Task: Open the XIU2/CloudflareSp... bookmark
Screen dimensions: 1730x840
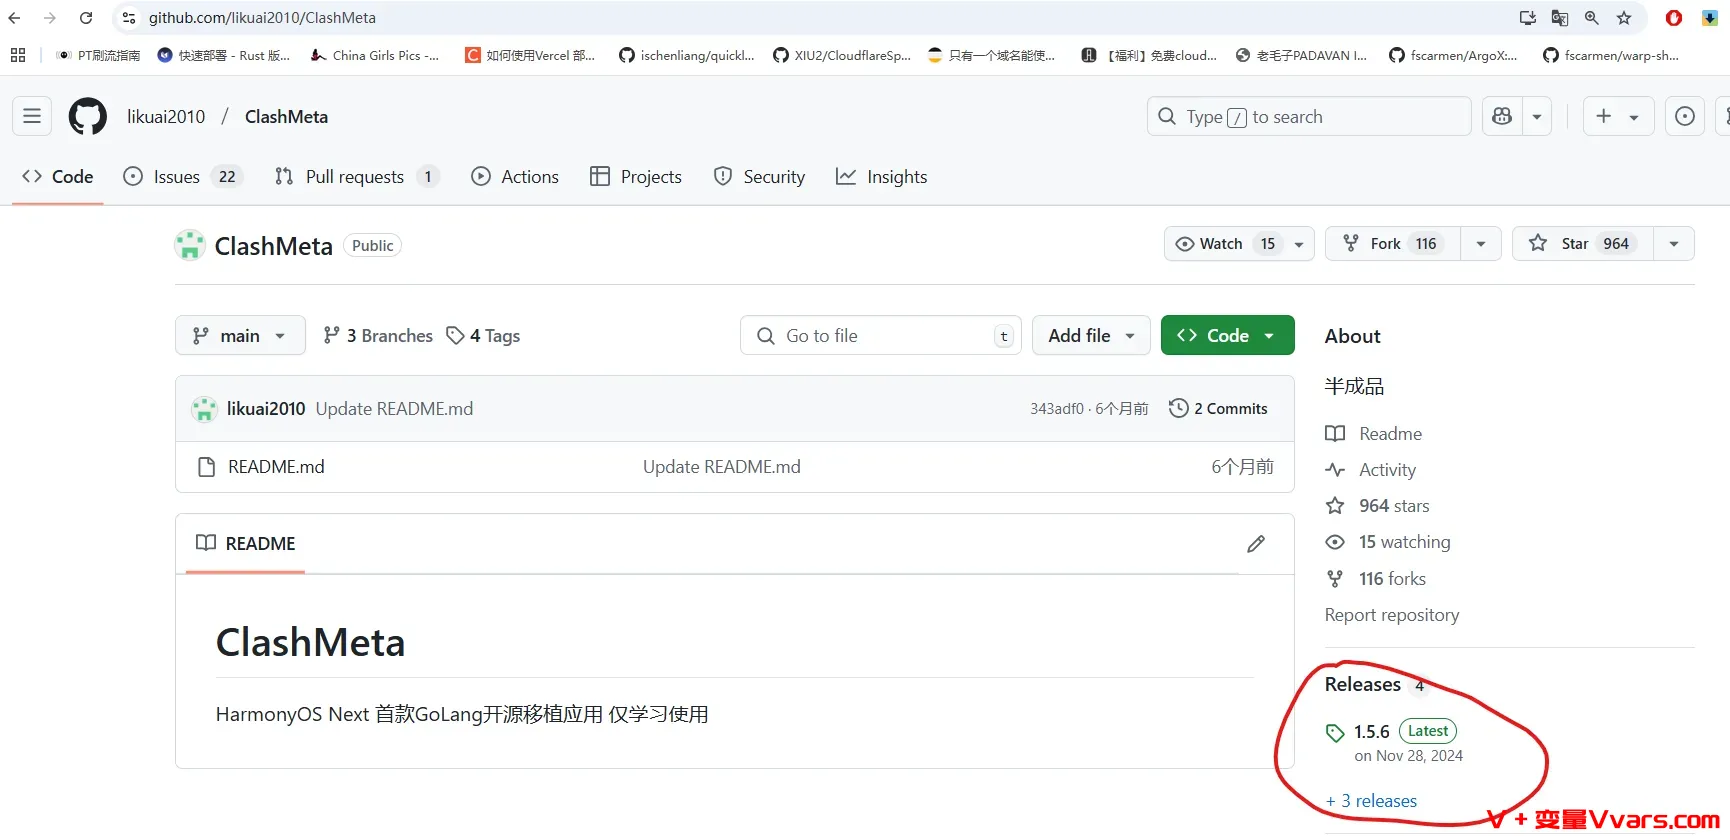Action: 842,55
